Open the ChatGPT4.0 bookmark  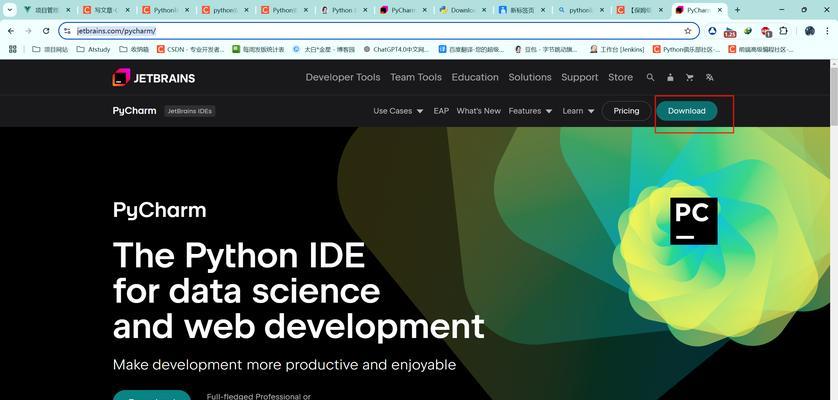pyautogui.click(x=396, y=49)
